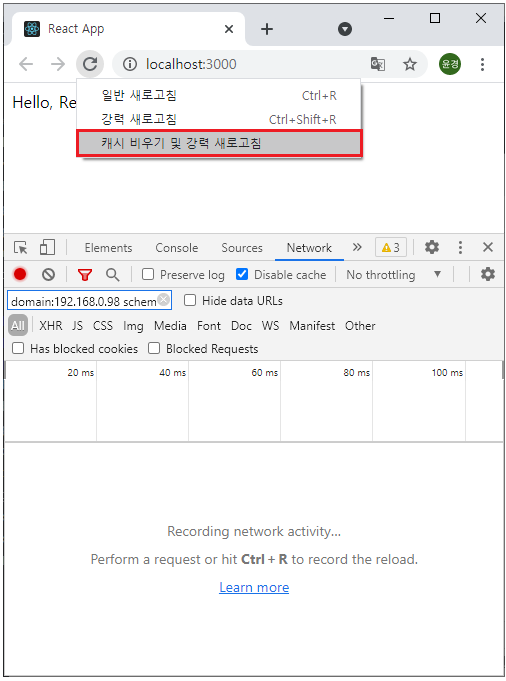The image size is (506, 681).
Task: Open DevTools settings gear
Action: point(432,247)
